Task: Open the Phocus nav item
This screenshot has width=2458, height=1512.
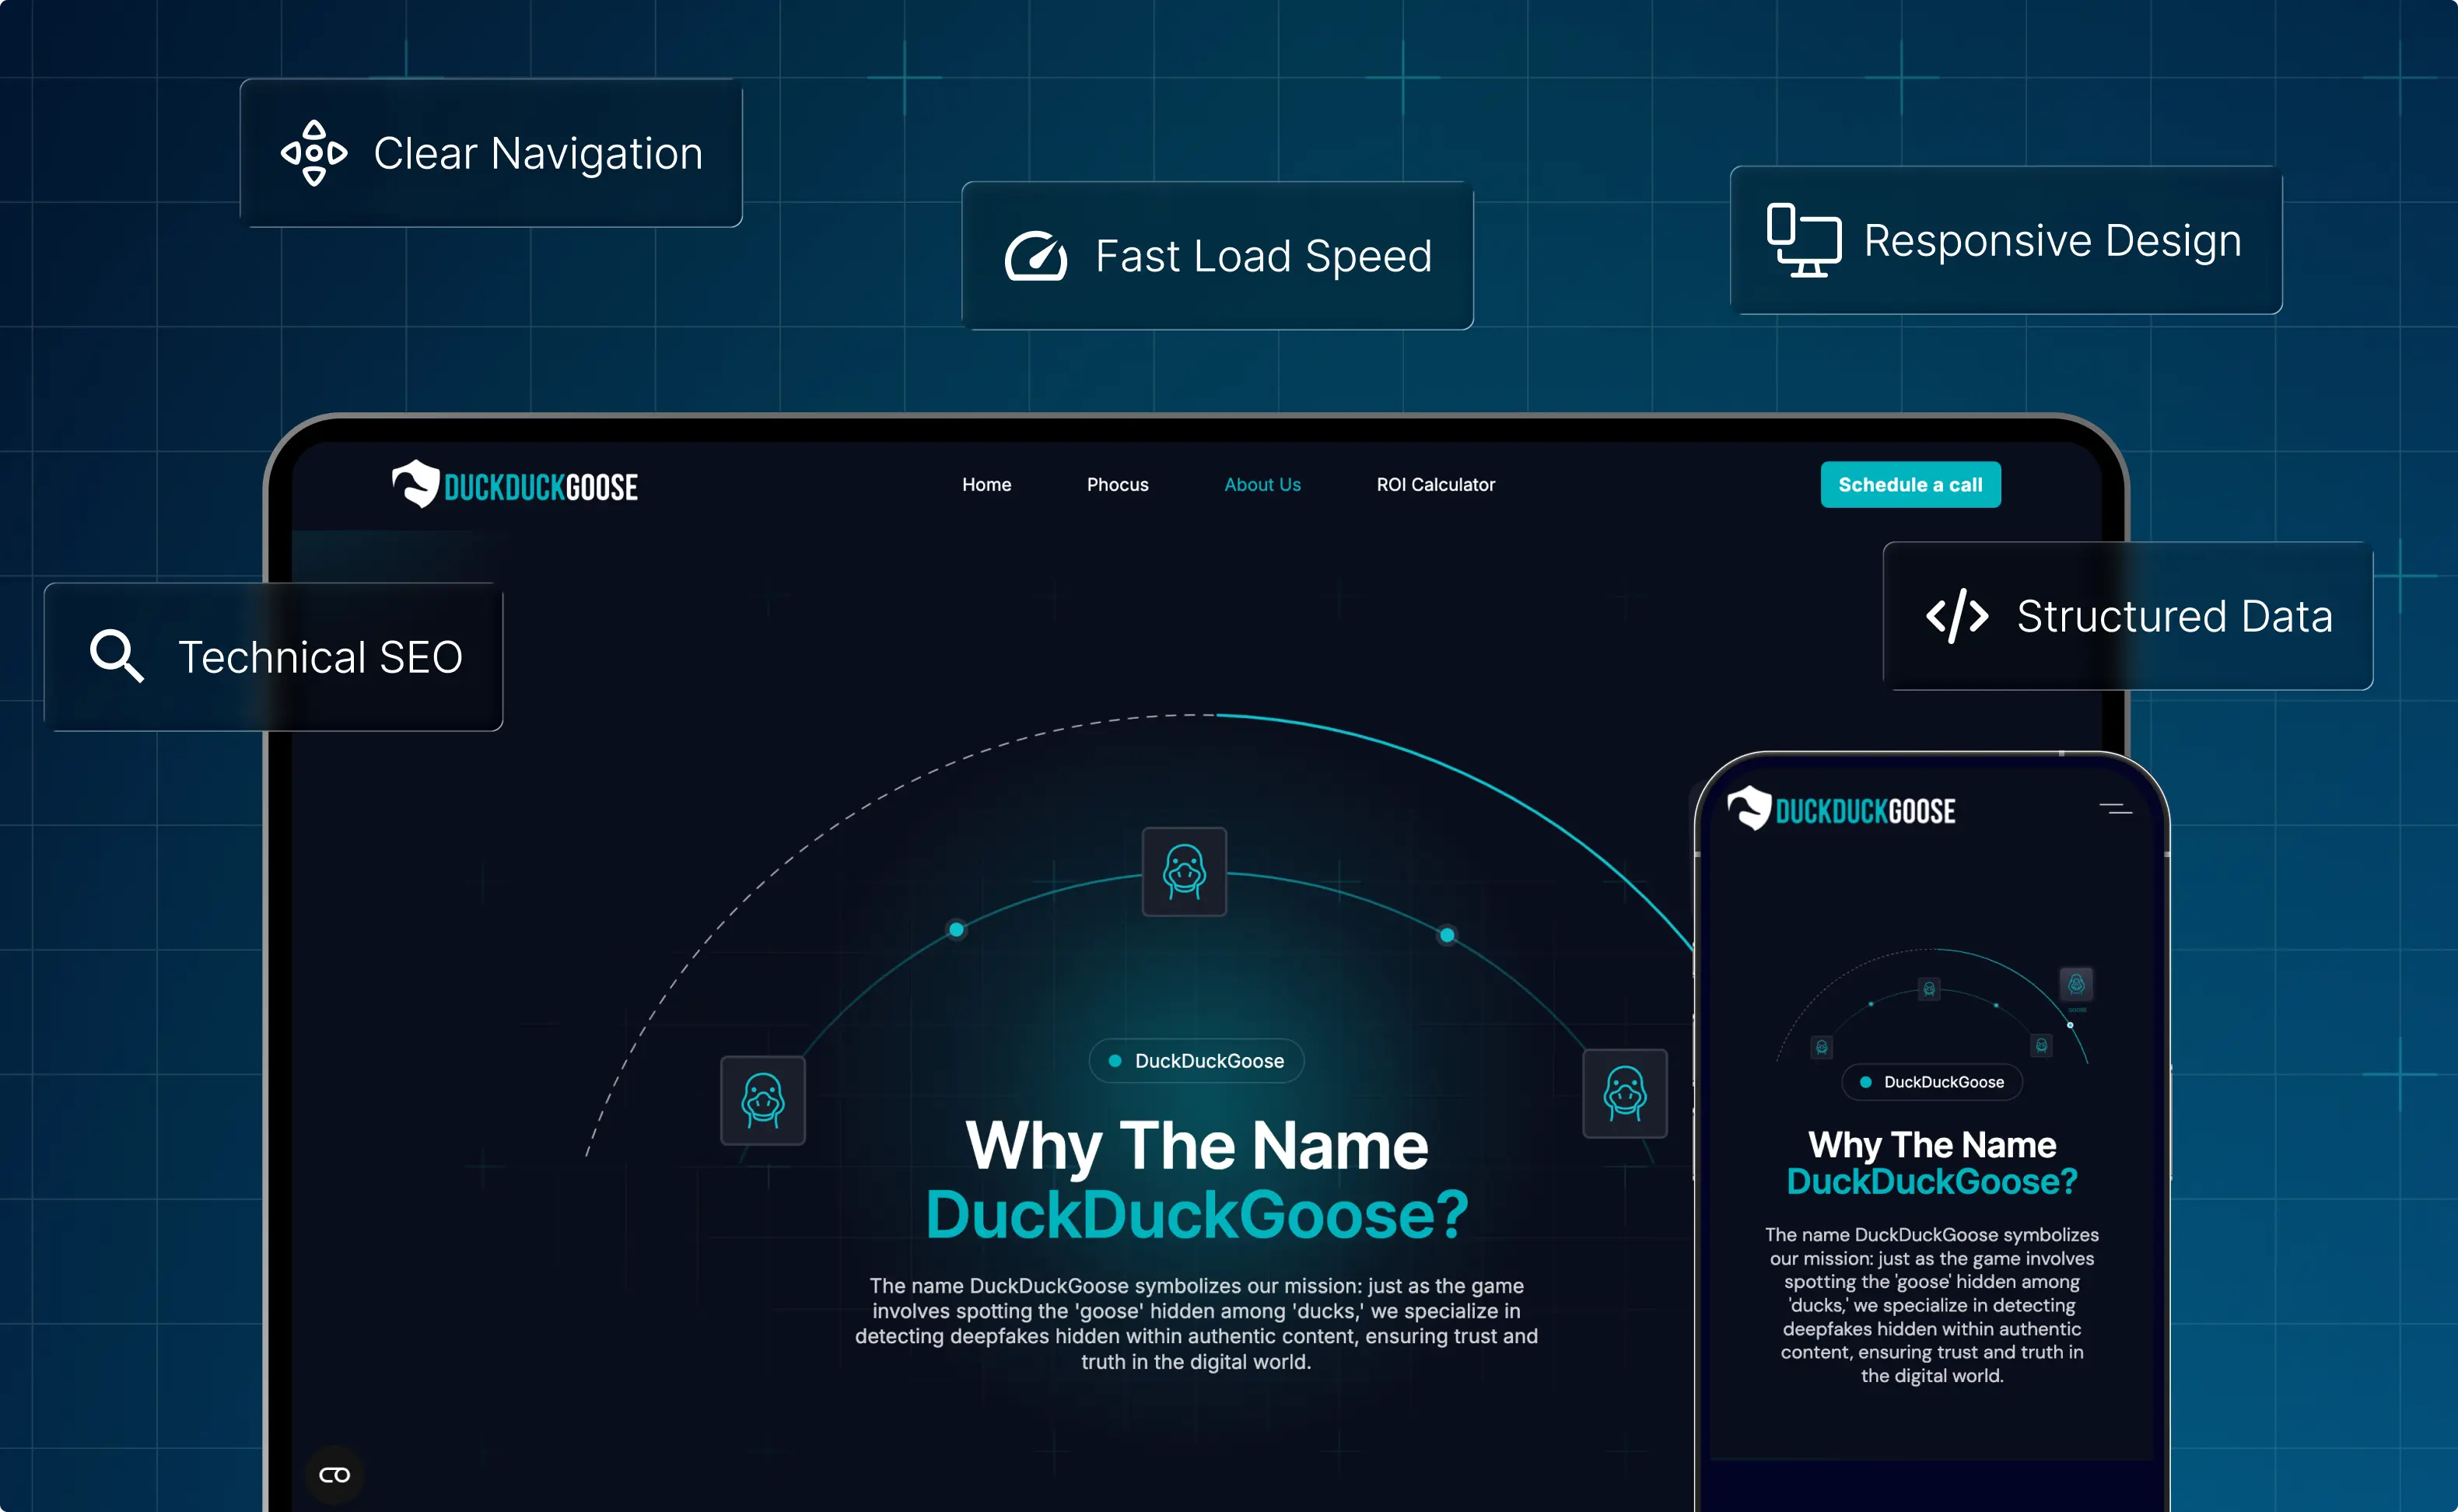Action: 1117,485
